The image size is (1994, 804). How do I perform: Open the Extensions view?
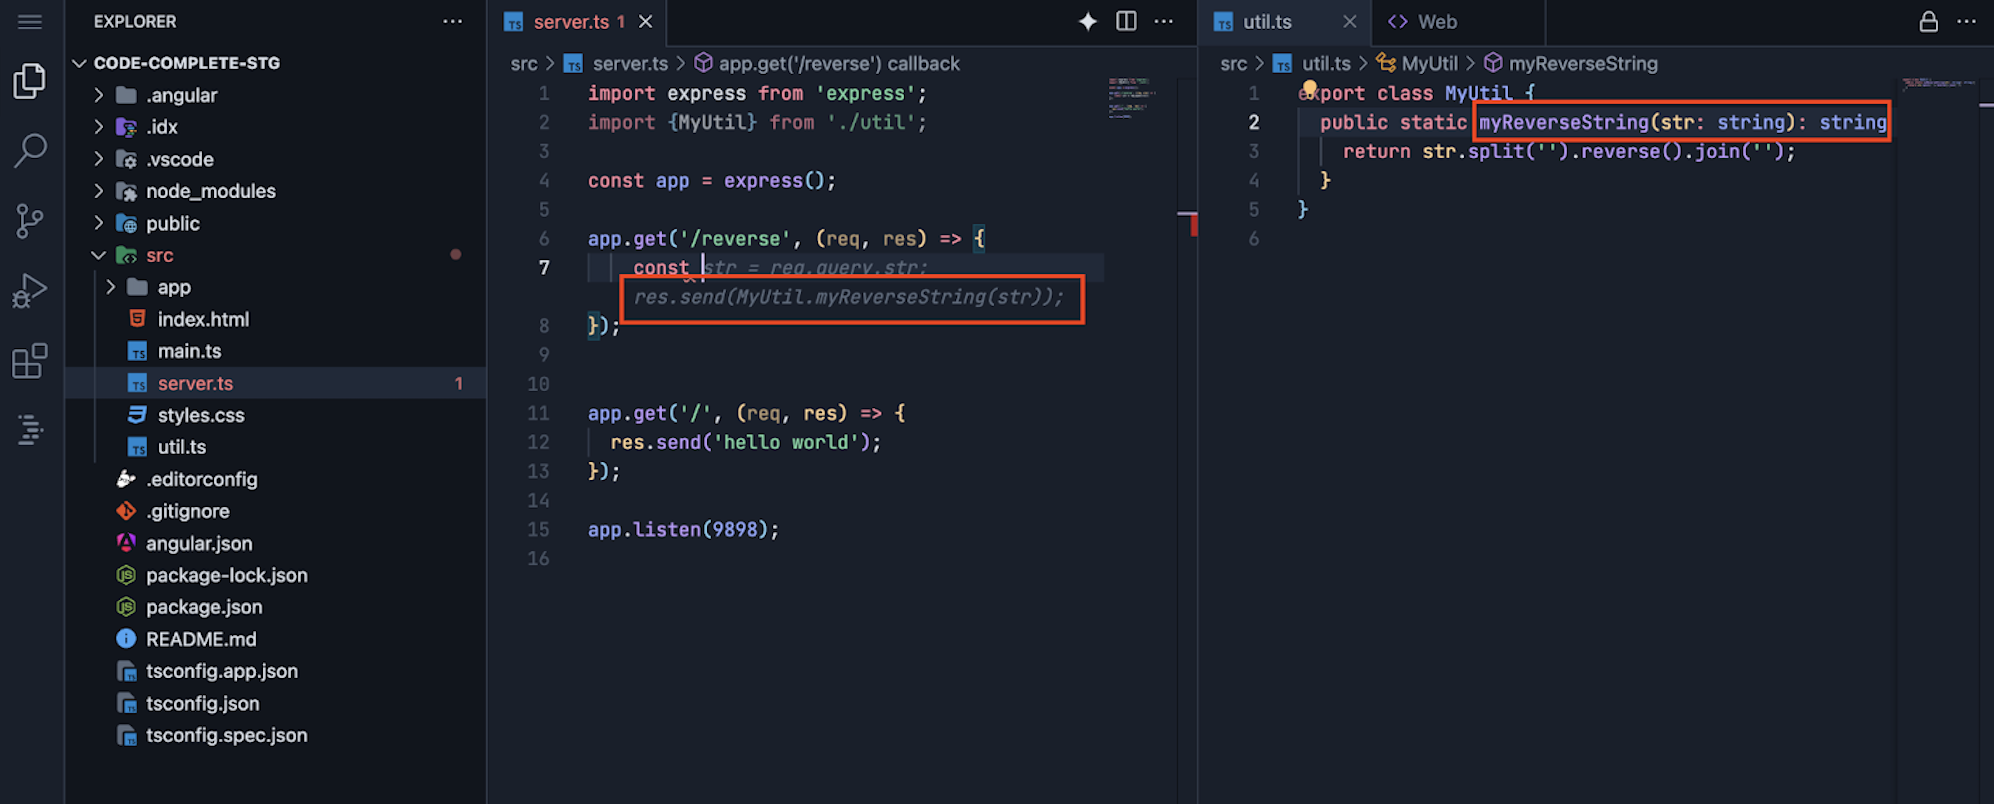30,361
